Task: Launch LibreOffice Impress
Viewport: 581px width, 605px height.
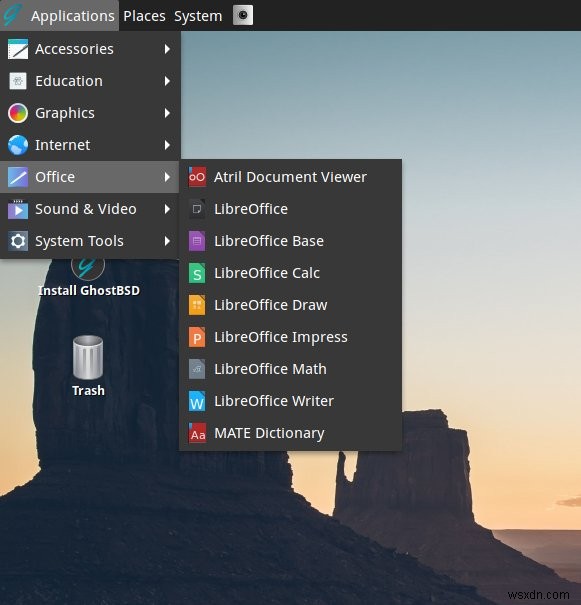Action: (290, 337)
